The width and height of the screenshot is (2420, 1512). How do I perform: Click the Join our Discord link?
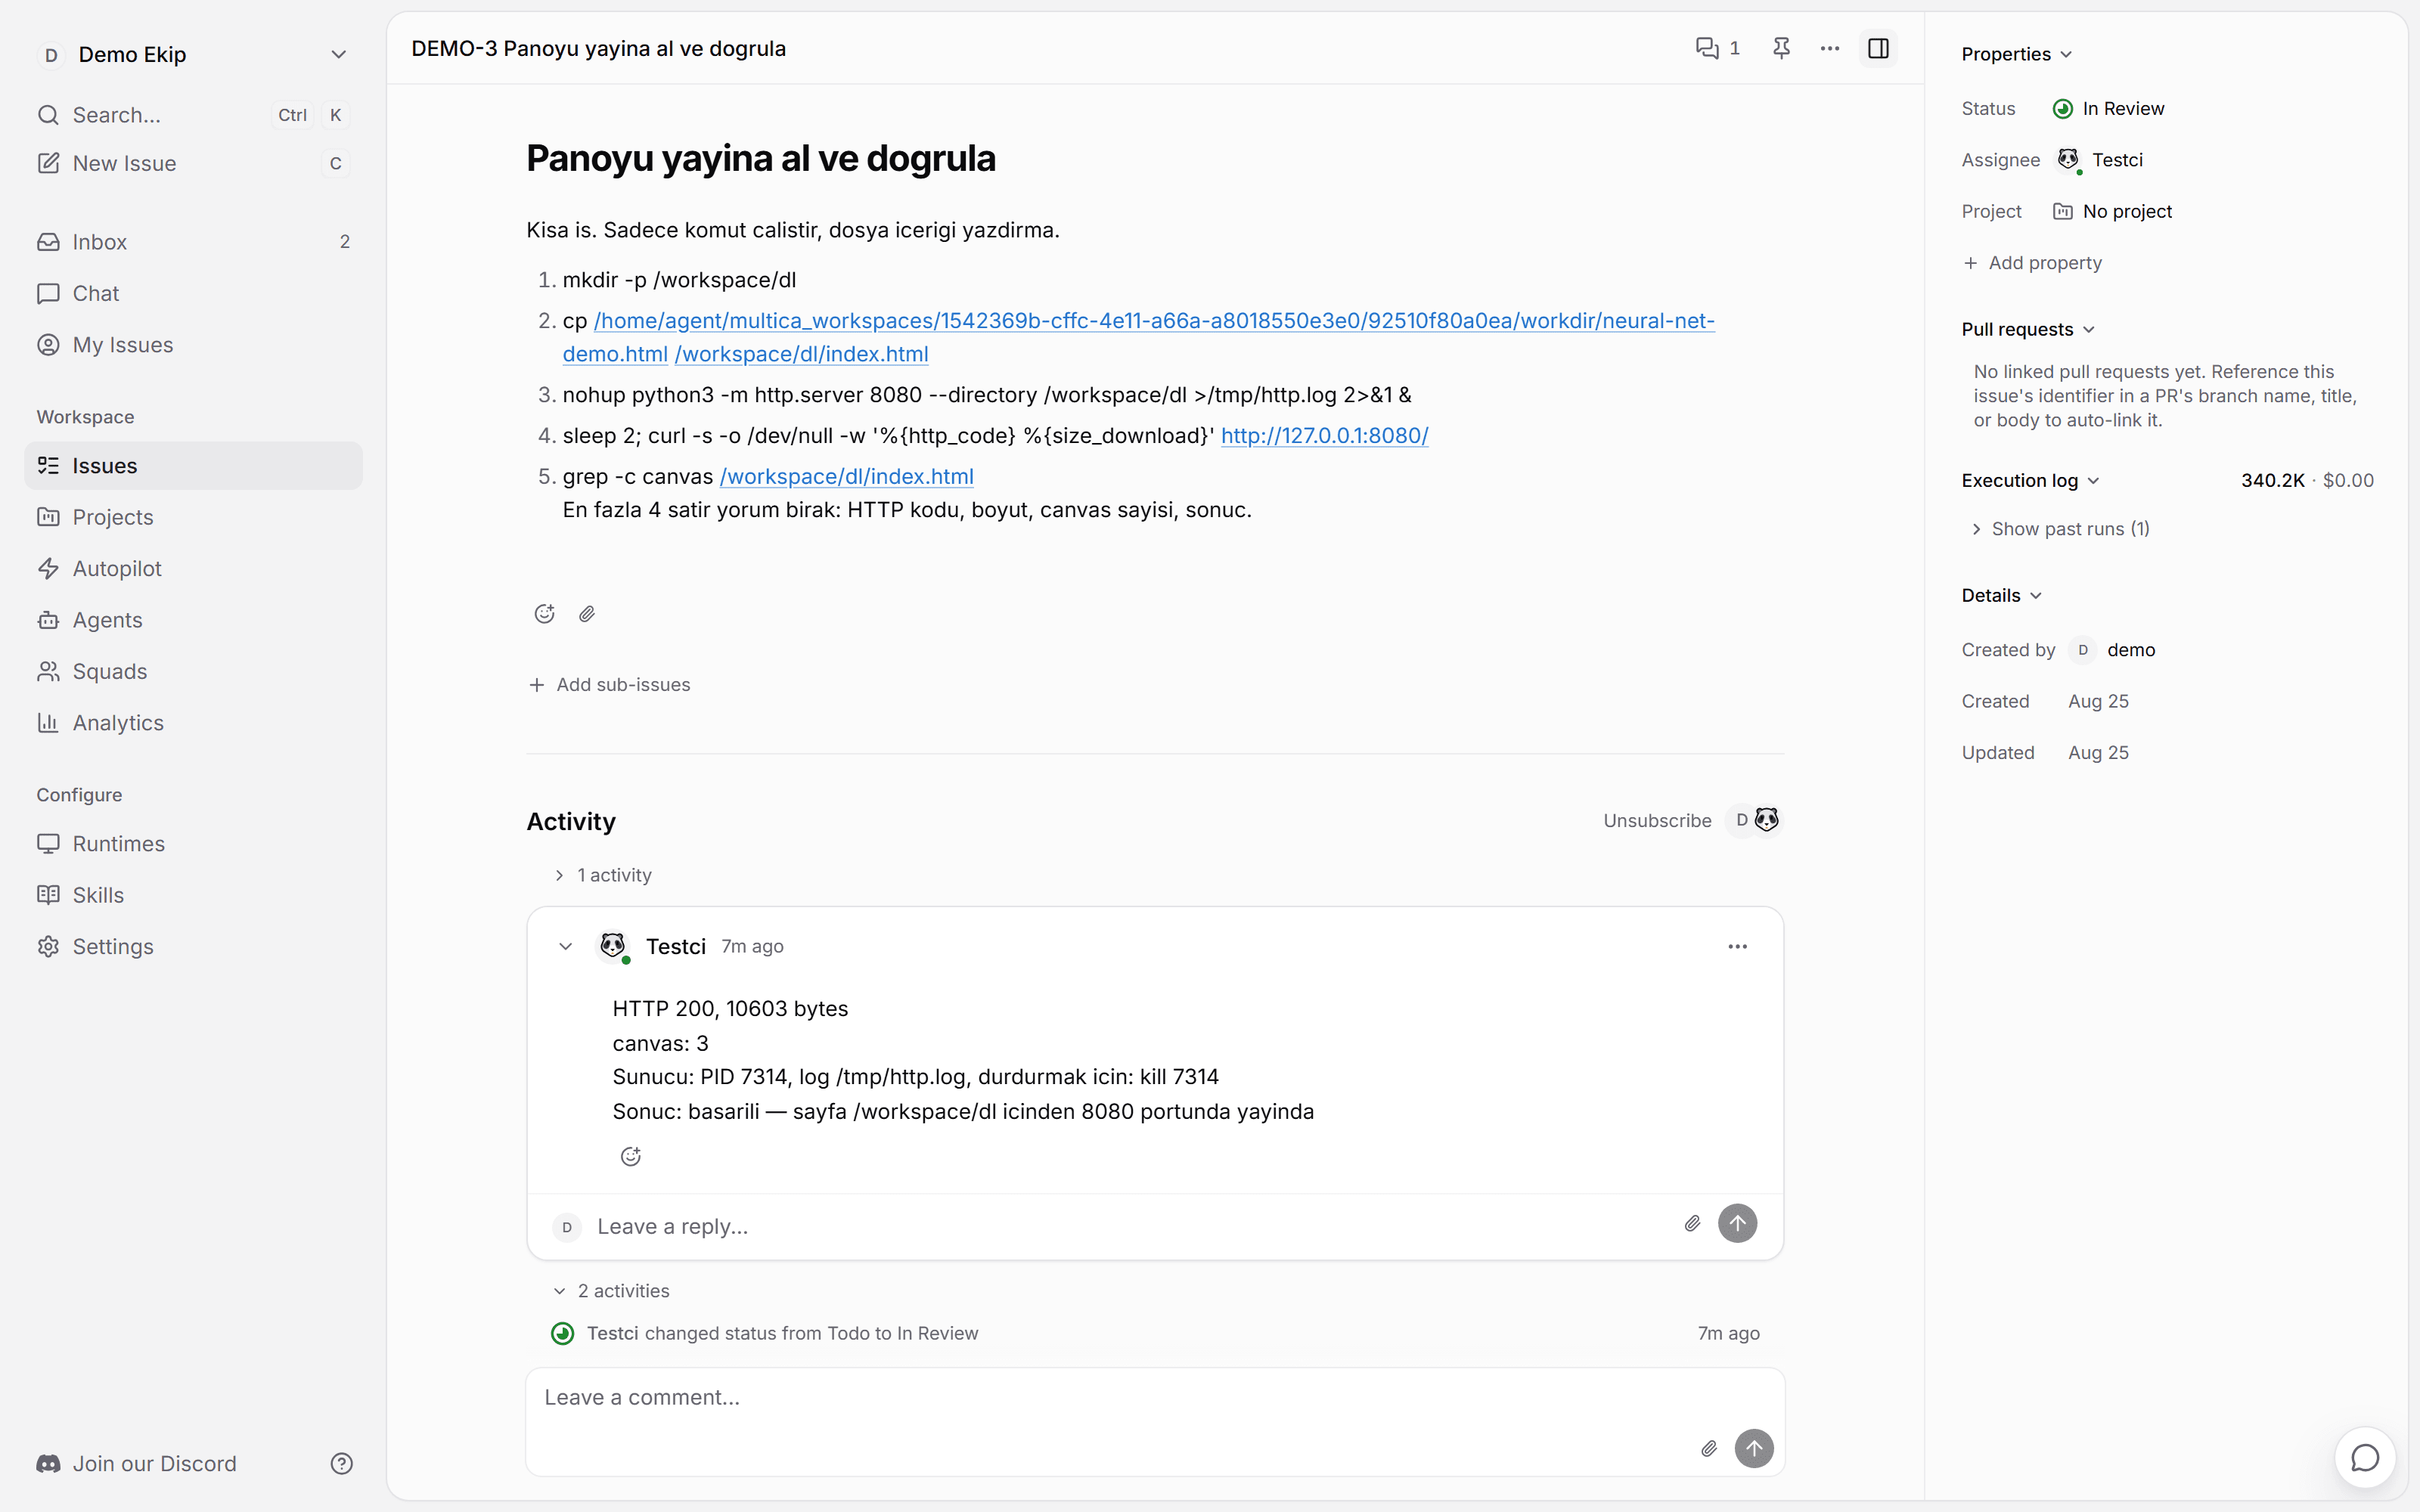137,1464
